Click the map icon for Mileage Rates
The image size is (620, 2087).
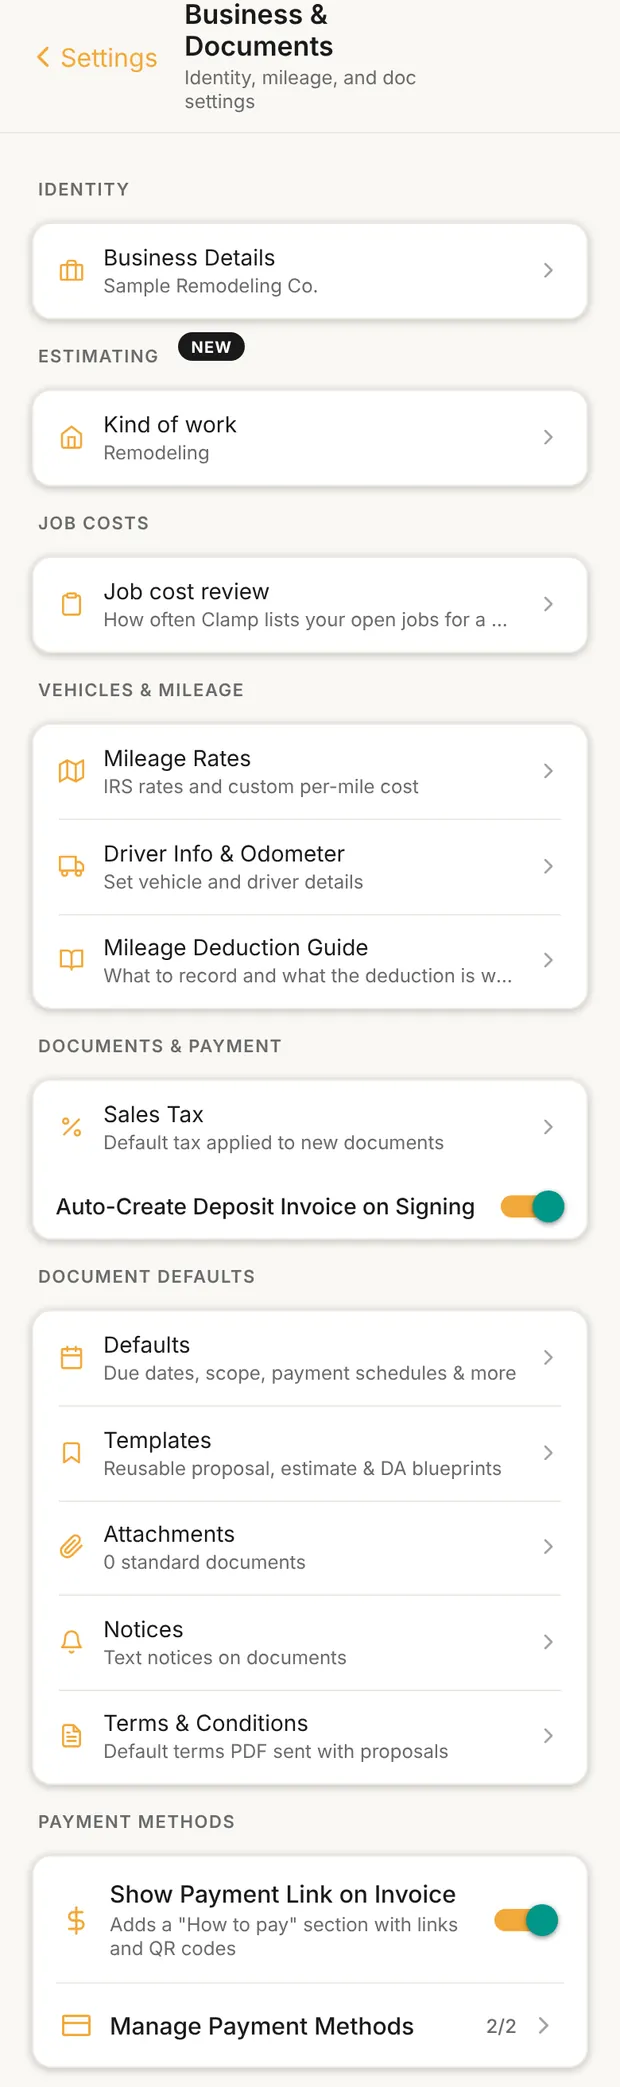(72, 772)
